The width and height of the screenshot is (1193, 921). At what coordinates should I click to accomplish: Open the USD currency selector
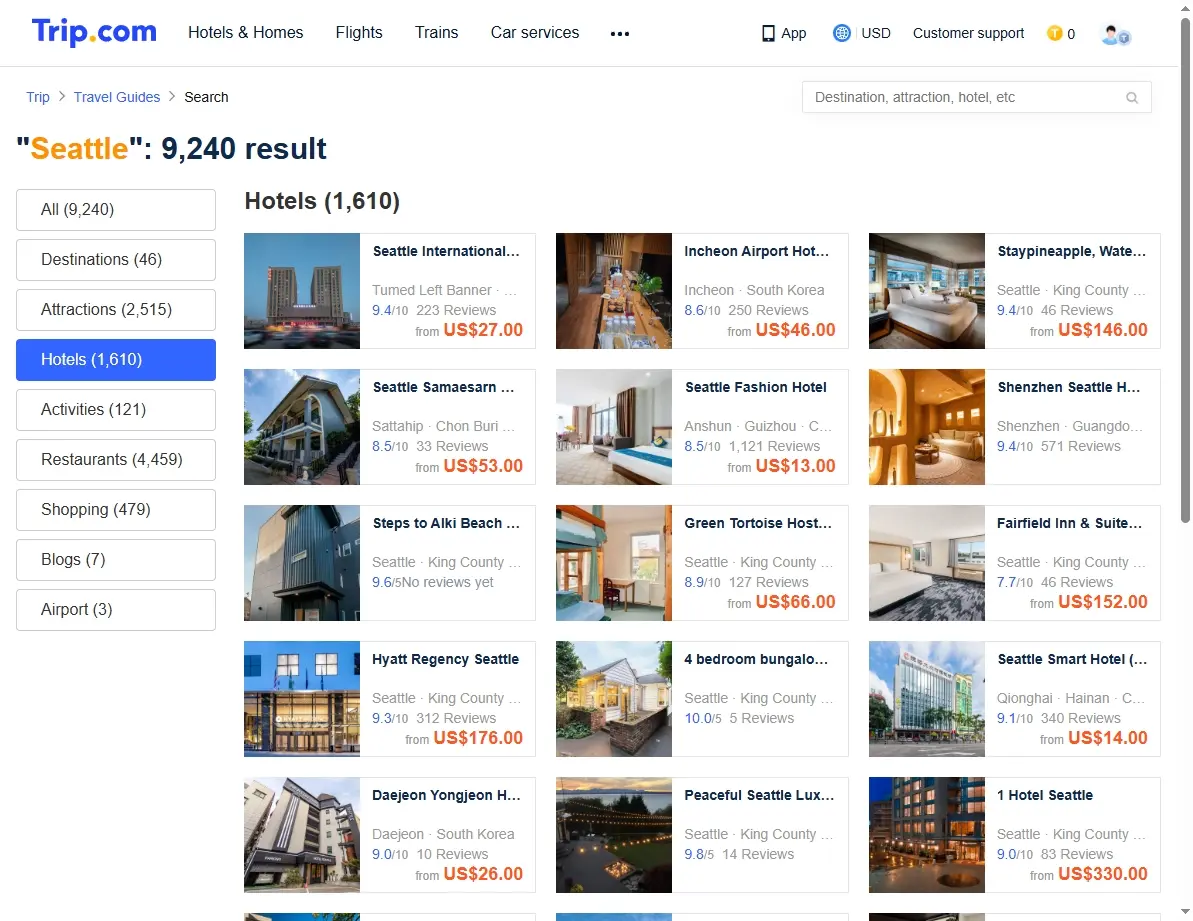click(876, 33)
